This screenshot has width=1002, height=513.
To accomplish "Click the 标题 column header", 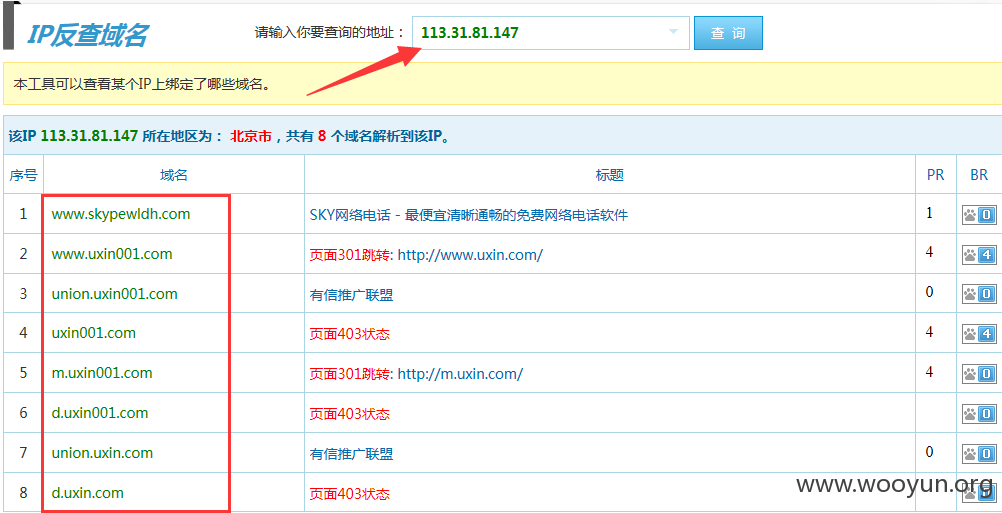I will (x=610, y=175).
